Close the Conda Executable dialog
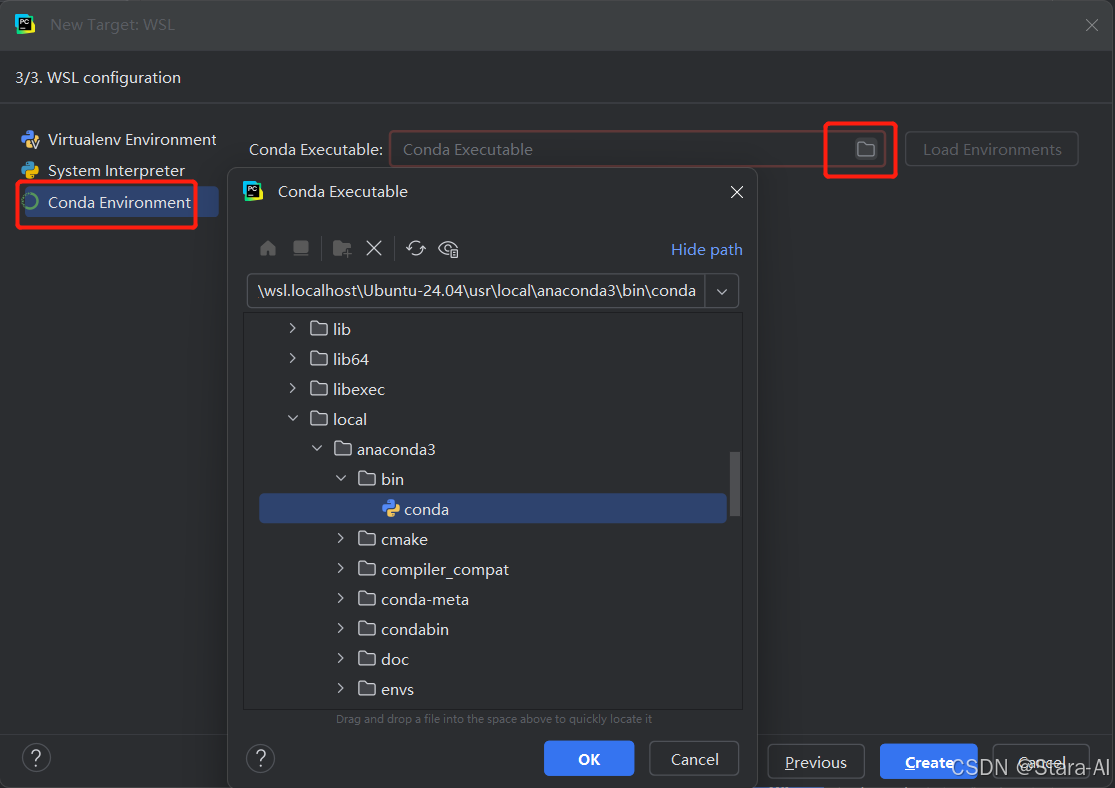Viewport: 1115px width, 788px height. 737,192
